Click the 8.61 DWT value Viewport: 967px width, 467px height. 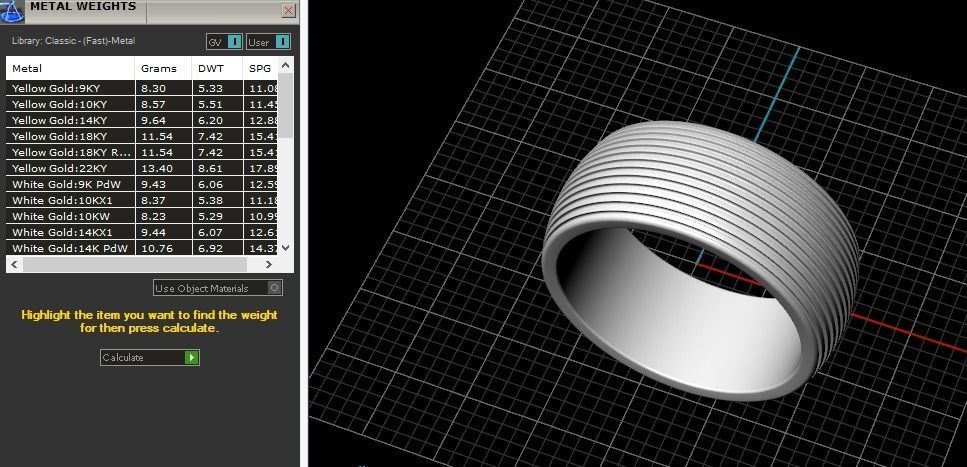(210, 168)
